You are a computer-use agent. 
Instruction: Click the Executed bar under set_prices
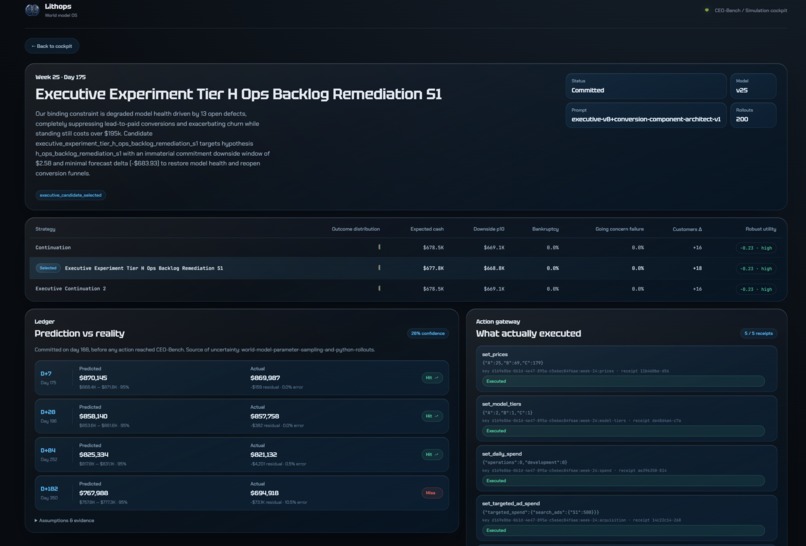point(623,381)
